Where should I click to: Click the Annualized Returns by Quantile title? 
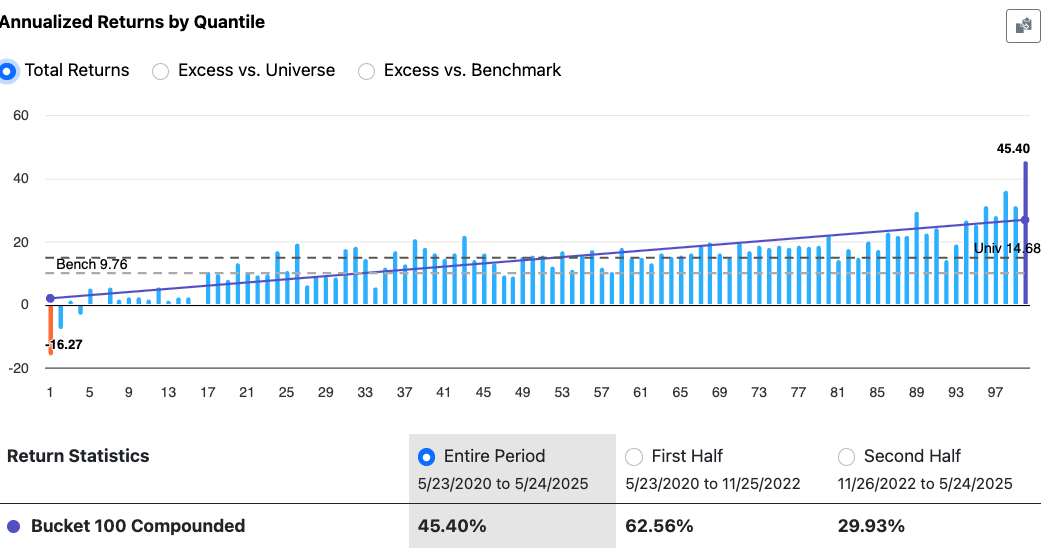[x=132, y=21]
